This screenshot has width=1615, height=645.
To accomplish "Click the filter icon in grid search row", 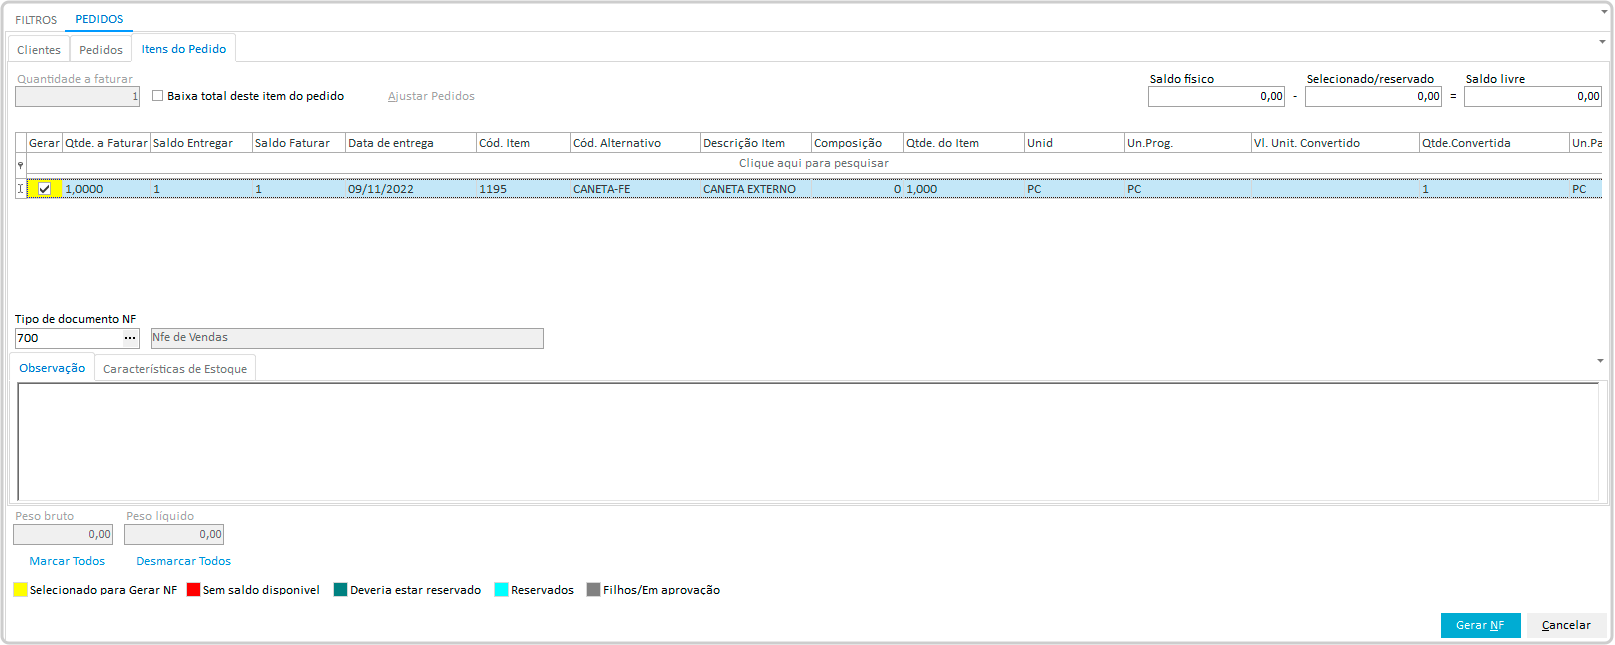I will click(x=20, y=164).
